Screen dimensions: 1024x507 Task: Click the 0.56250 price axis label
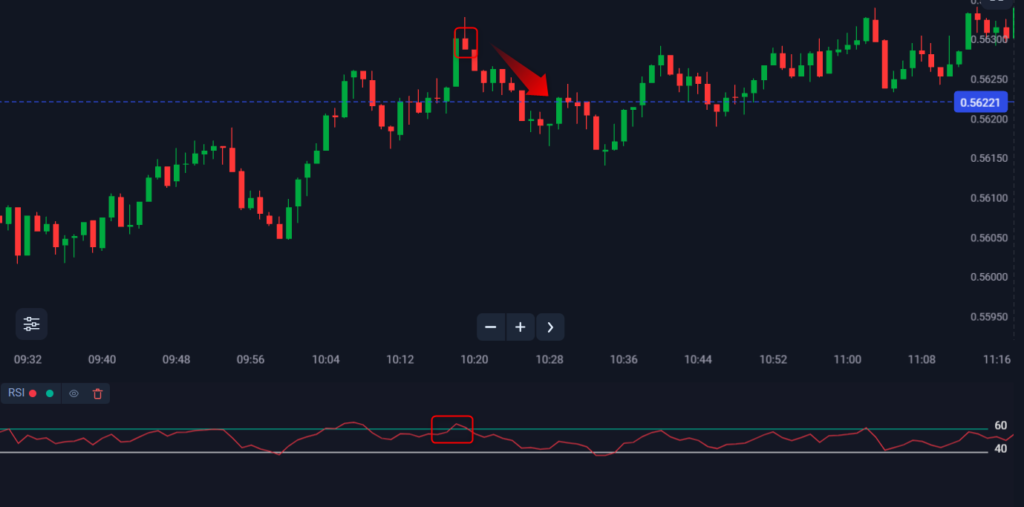[x=989, y=79]
